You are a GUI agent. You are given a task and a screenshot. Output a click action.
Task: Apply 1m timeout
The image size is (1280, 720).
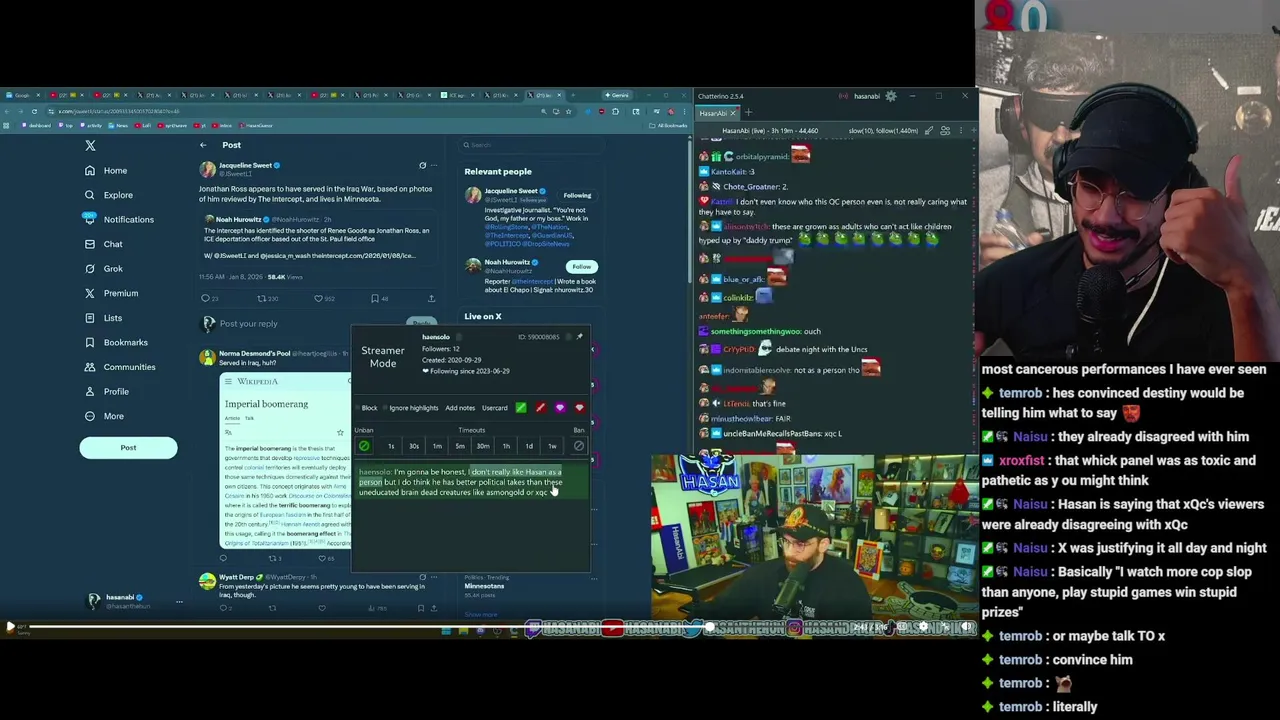tap(437, 446)
